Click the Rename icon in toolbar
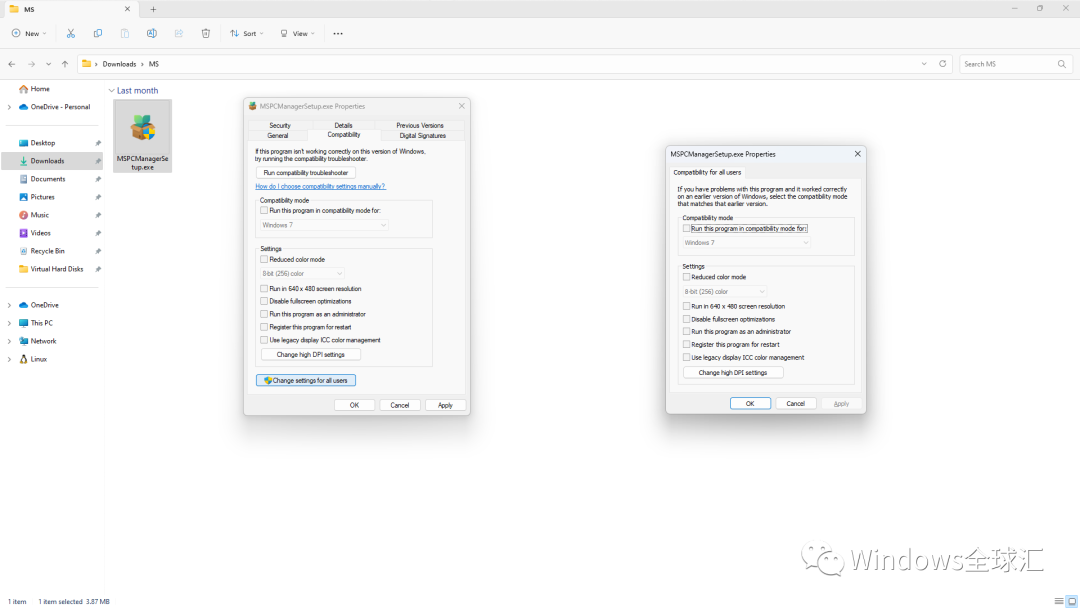The height and width of the screenshot is (608, 1080). tap(152, 33)
